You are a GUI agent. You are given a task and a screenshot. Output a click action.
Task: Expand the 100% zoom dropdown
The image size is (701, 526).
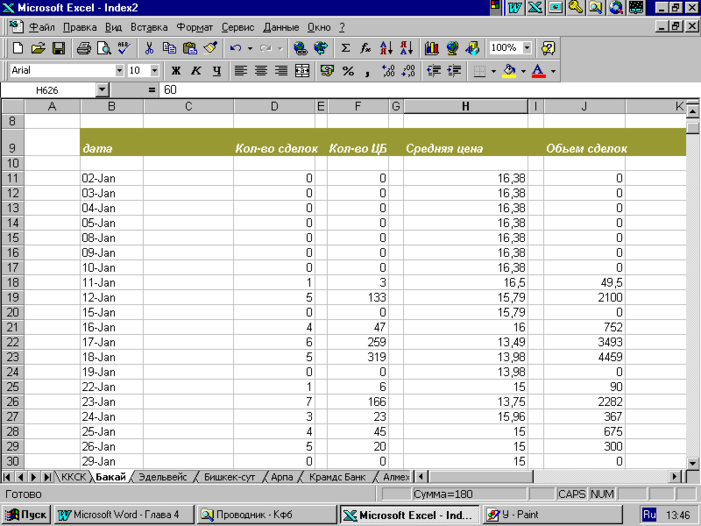point(527,48)
